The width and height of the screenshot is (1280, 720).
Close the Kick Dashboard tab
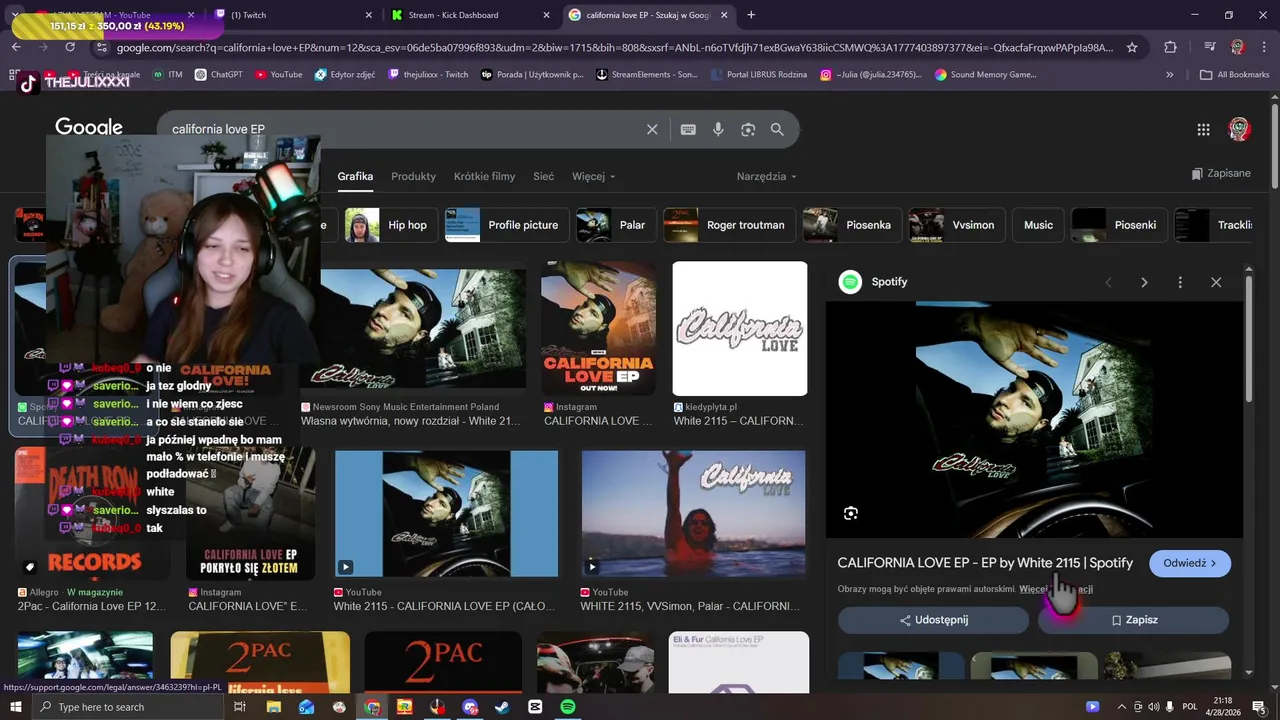(x=546, y=15)
